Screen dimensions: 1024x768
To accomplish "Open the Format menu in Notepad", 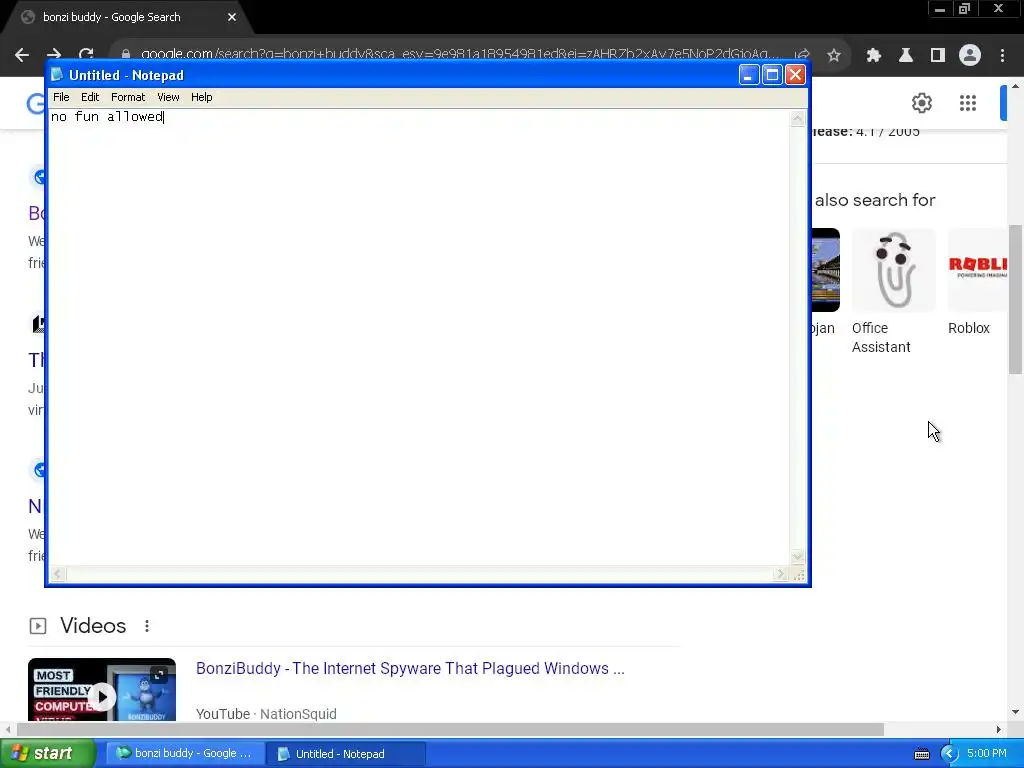I will pyautogui.click(x=128, y=97).
